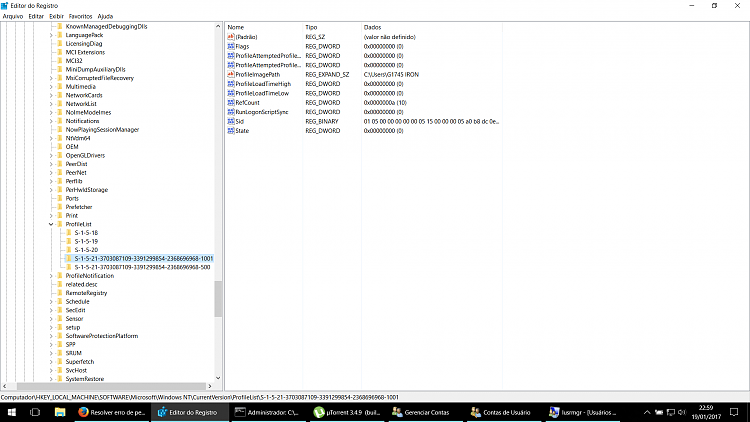Screen dimensions: 750x422
Task: Click the tree scroll up arrow
Action: coord(218,27)
